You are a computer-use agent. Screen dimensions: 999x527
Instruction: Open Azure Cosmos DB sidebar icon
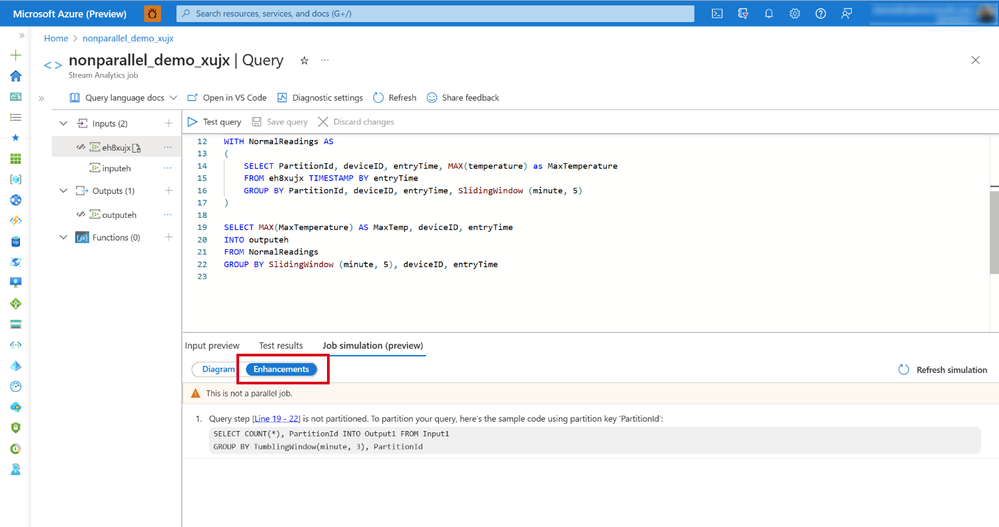(x=16, y=262)
